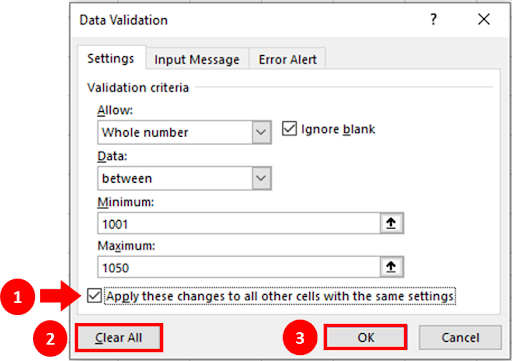Close the Data Validation dialog
Screen dimensions: 512x361
[484, 19]
